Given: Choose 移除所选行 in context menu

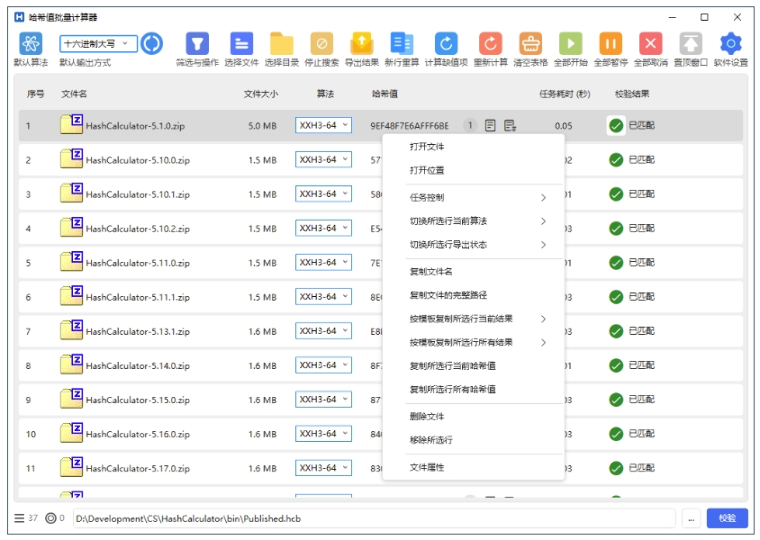Looking at the screenshot, I should [x=474, y=440].
